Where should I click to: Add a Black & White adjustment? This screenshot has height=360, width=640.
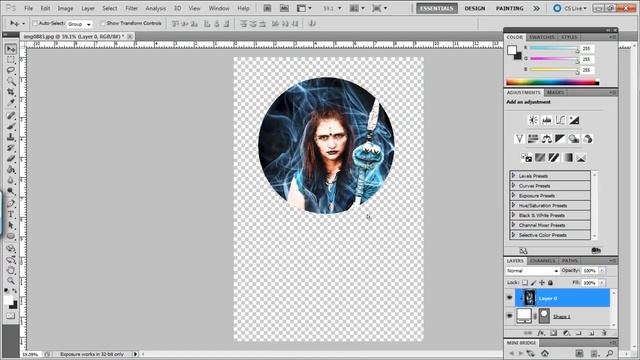[560, 139]
